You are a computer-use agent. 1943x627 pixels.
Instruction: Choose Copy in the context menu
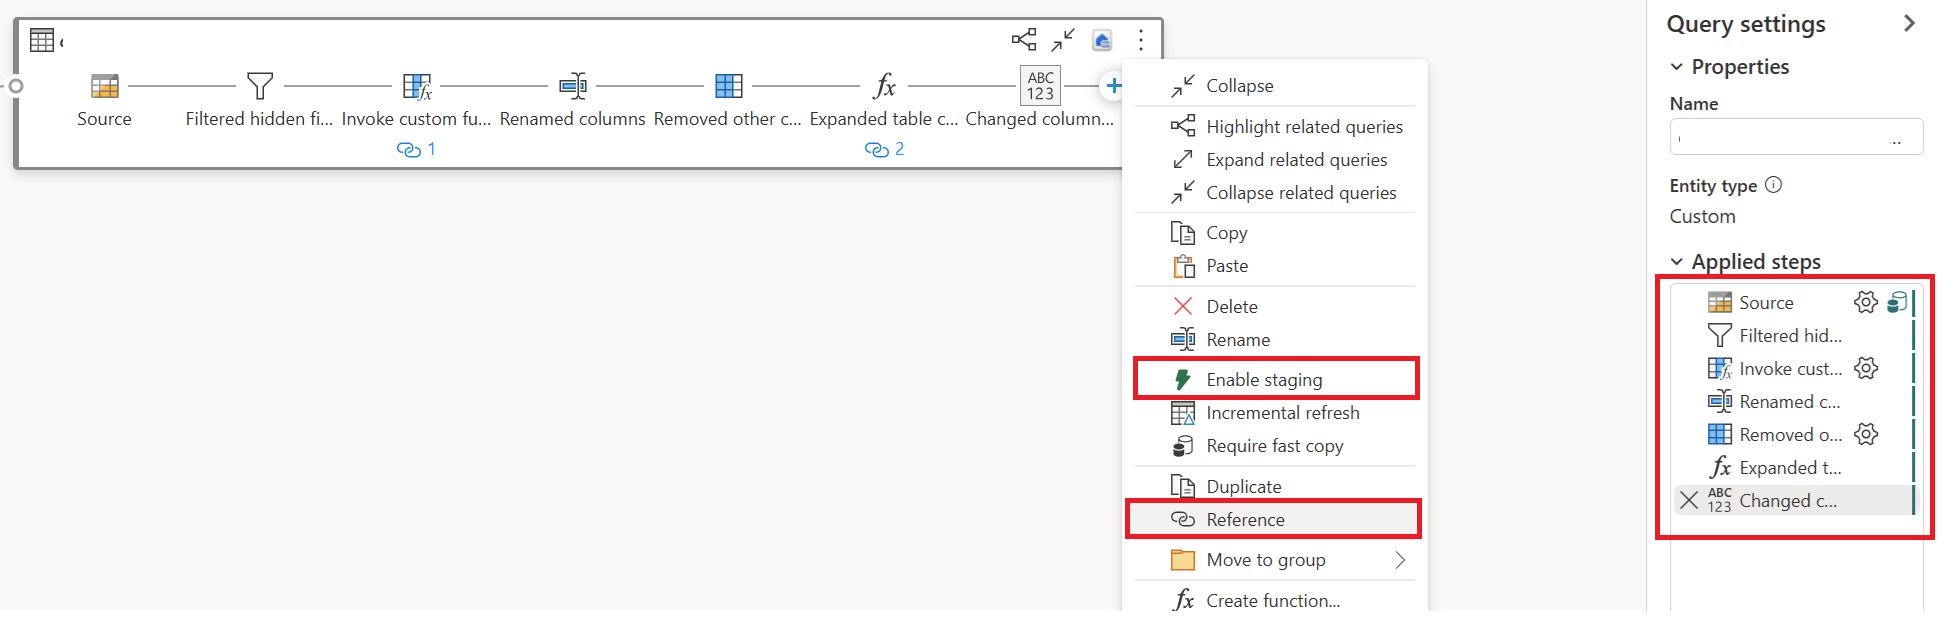(x=1275, y=233)
